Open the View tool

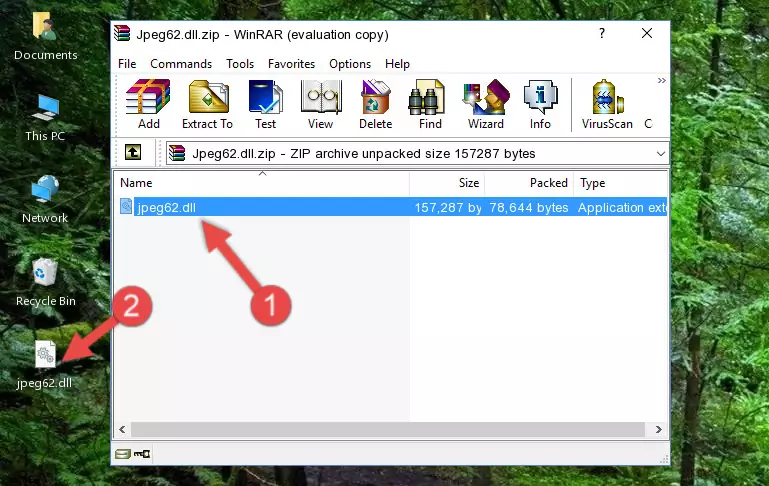coord(321,104)
